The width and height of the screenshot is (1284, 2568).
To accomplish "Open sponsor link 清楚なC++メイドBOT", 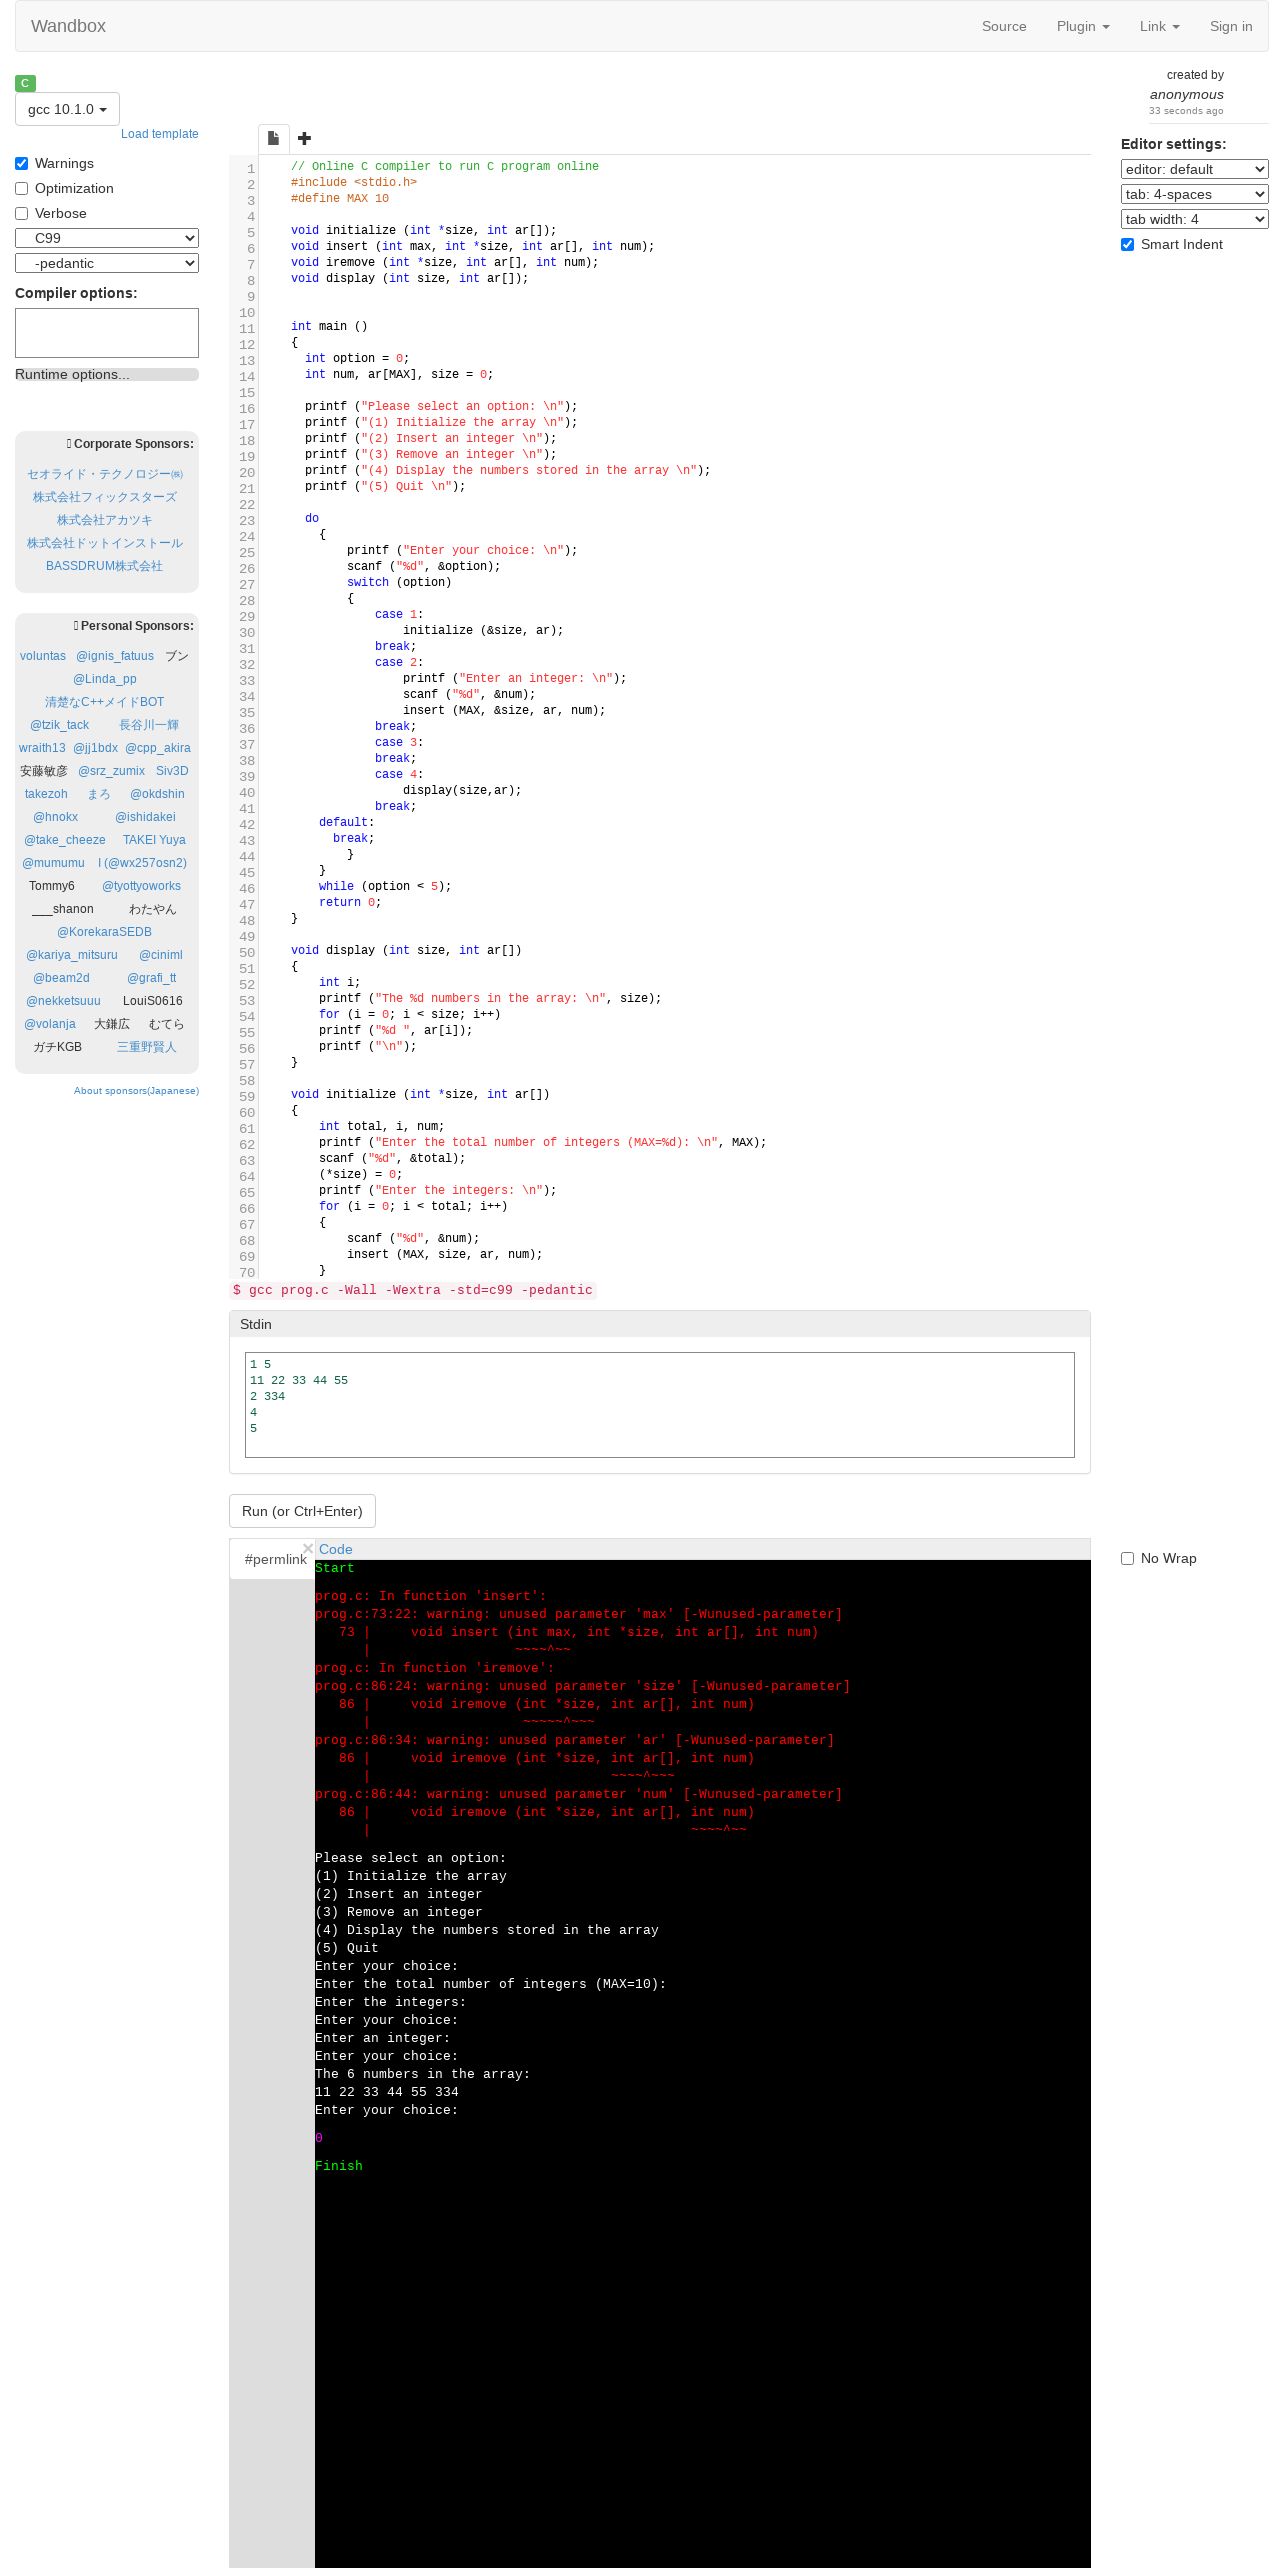I will (104, 702).
